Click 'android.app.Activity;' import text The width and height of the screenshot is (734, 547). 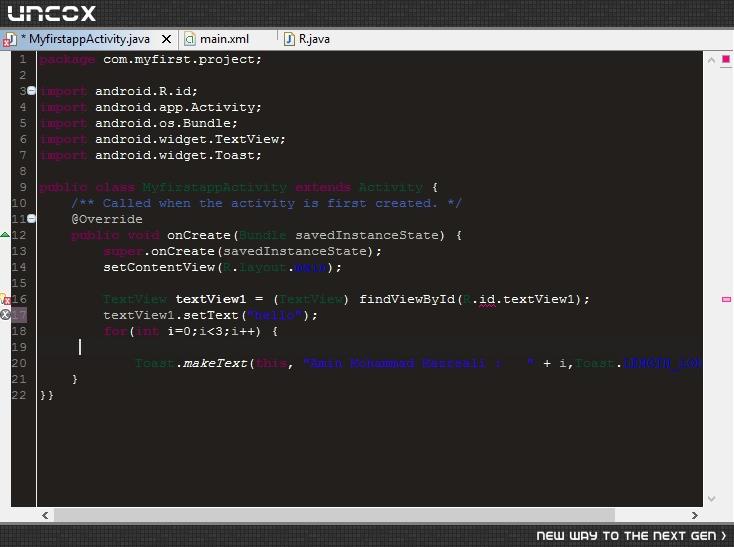[178, 107]
